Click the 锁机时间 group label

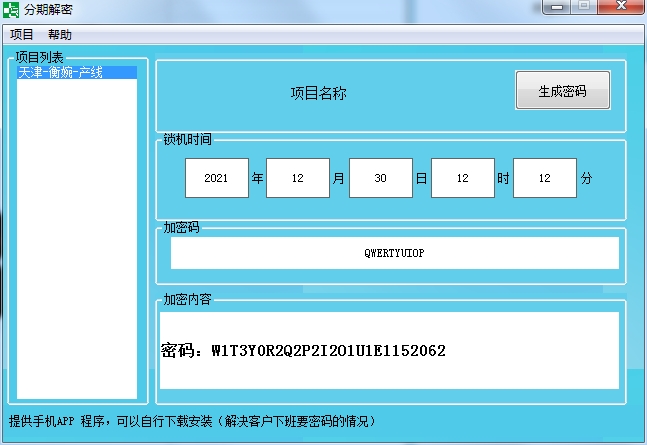(187, 140)
